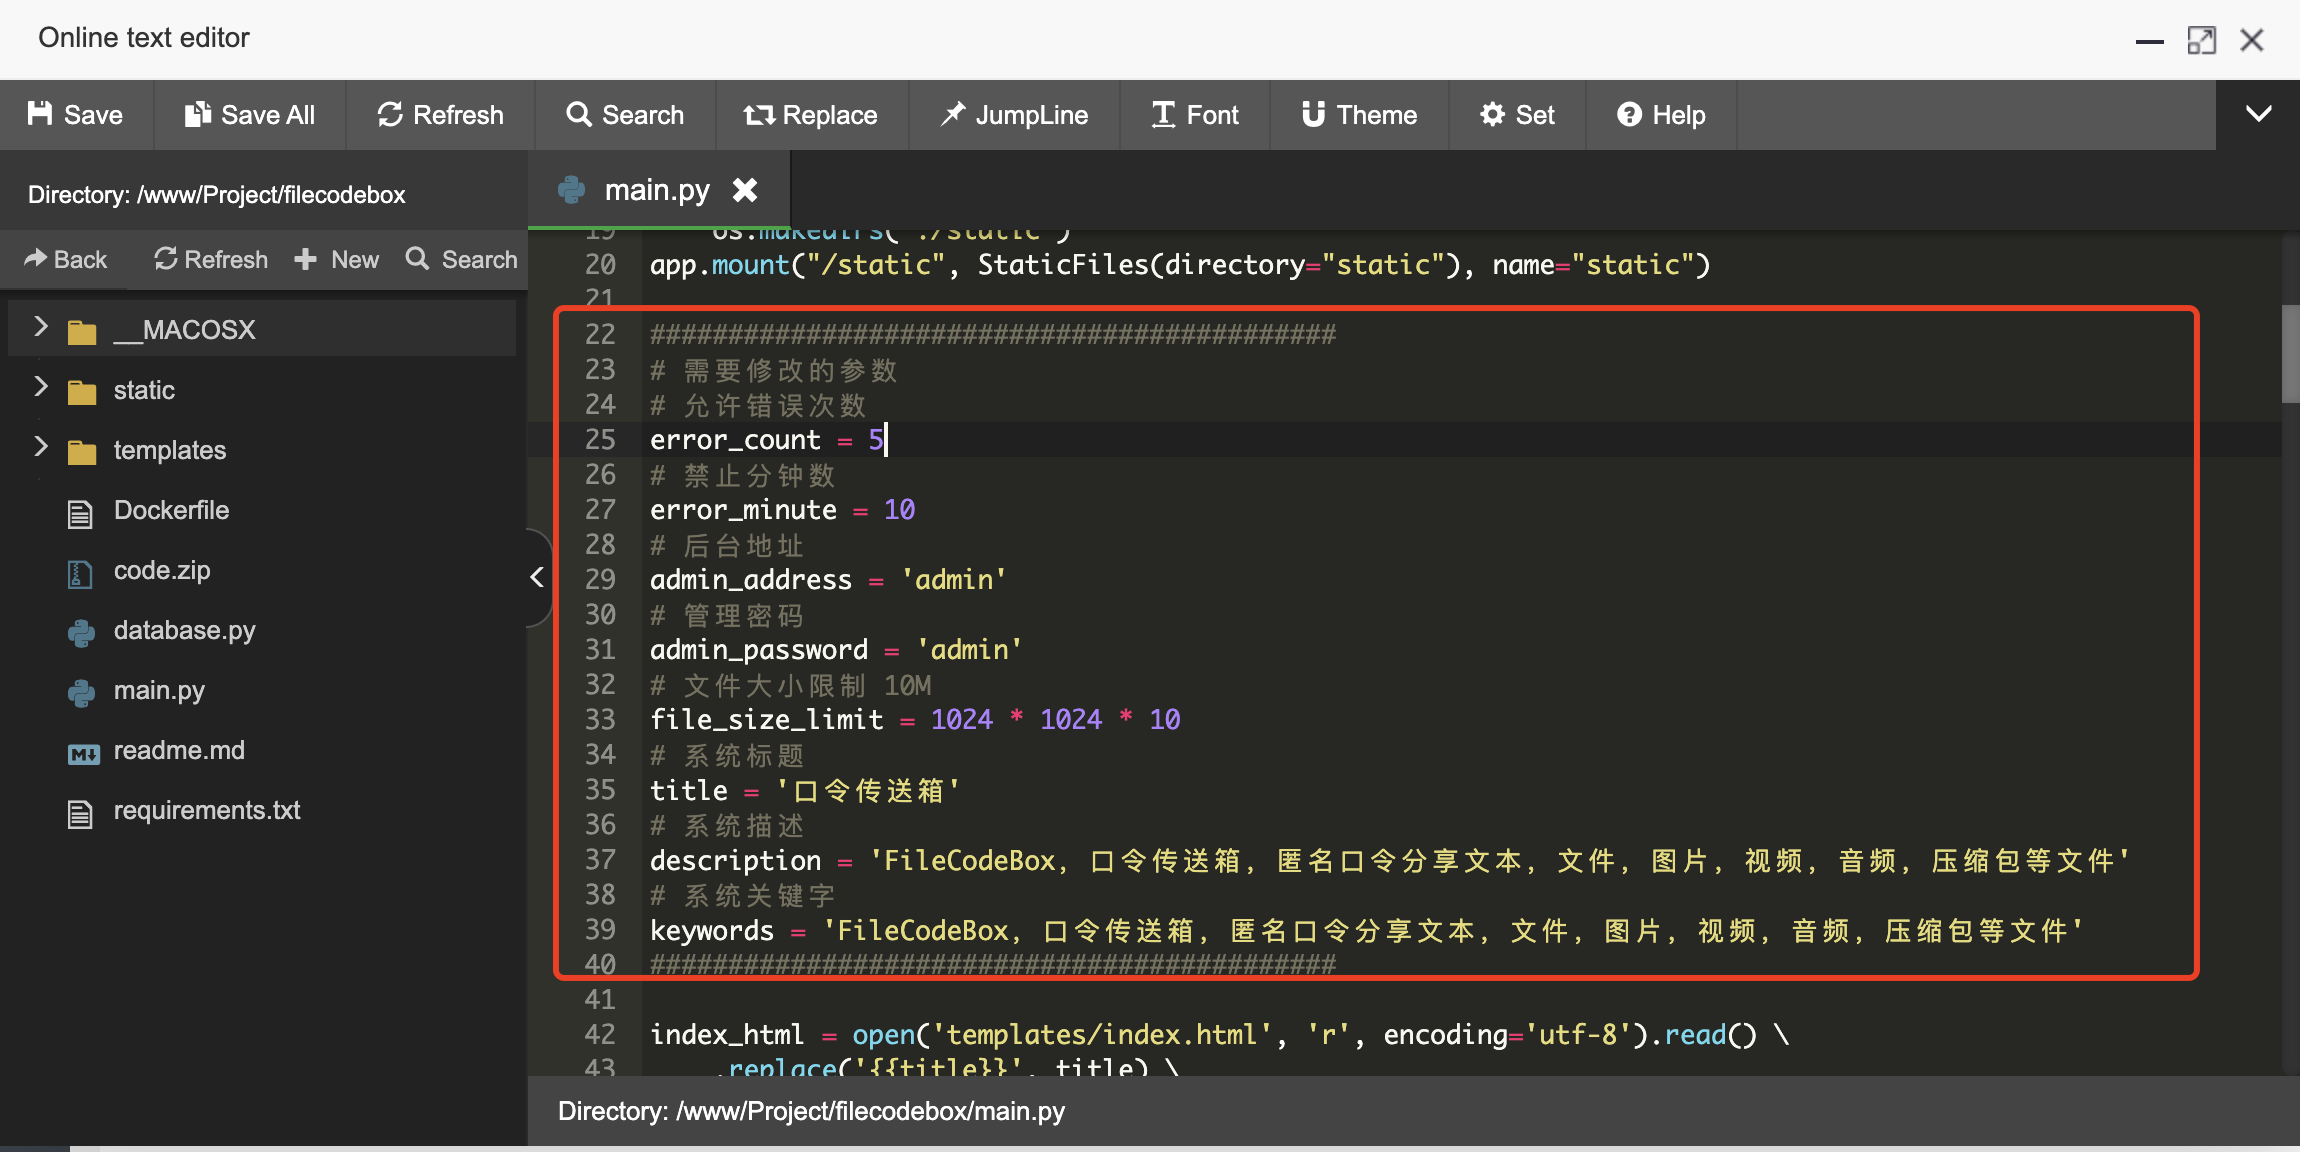Screen dimensions: 2300x1152
Task: Select the __MACOSX folder
Action: pos(262,329)
